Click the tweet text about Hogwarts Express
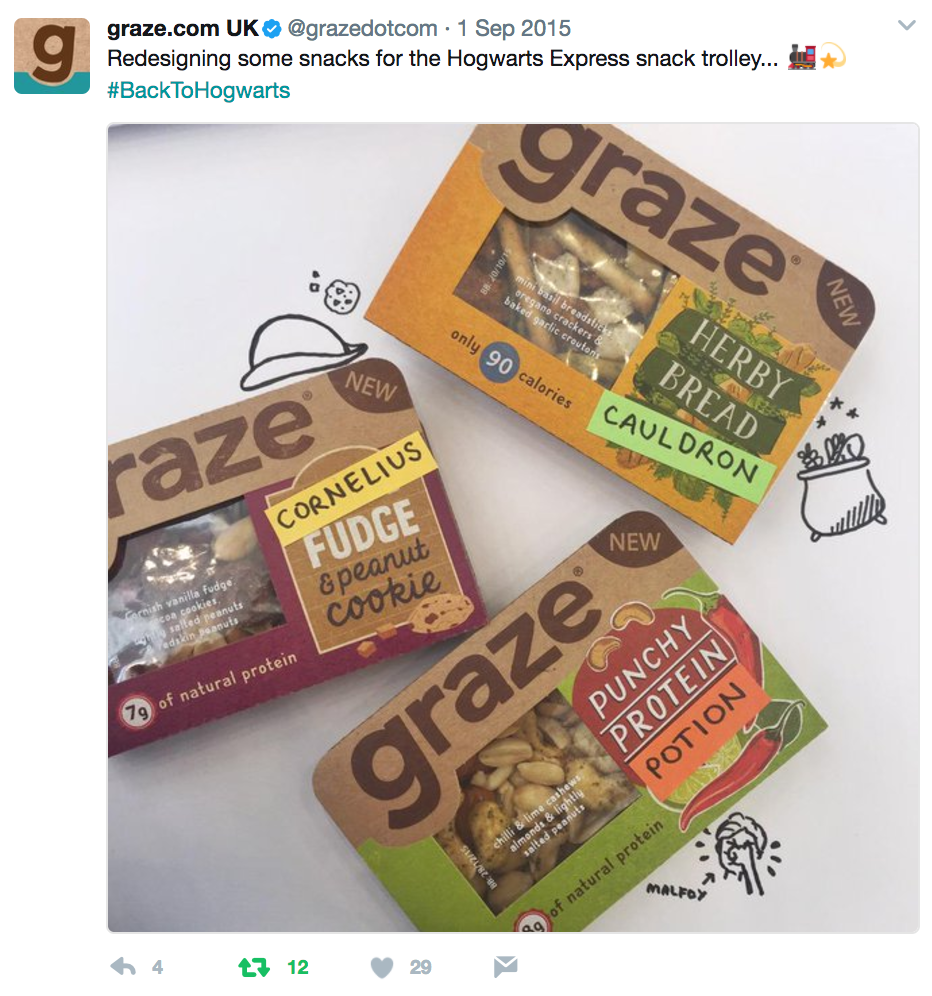The height and width of the screenshot is (996, 932). 442,59
